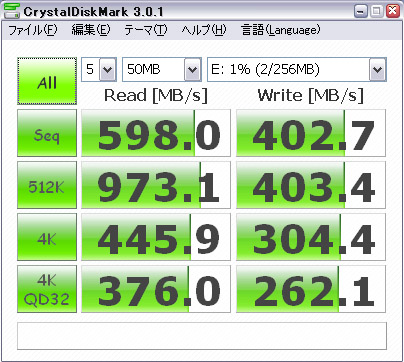404x362 pixels.
Task: Run the 4K QD32 test button
Action: coord(47,289)
